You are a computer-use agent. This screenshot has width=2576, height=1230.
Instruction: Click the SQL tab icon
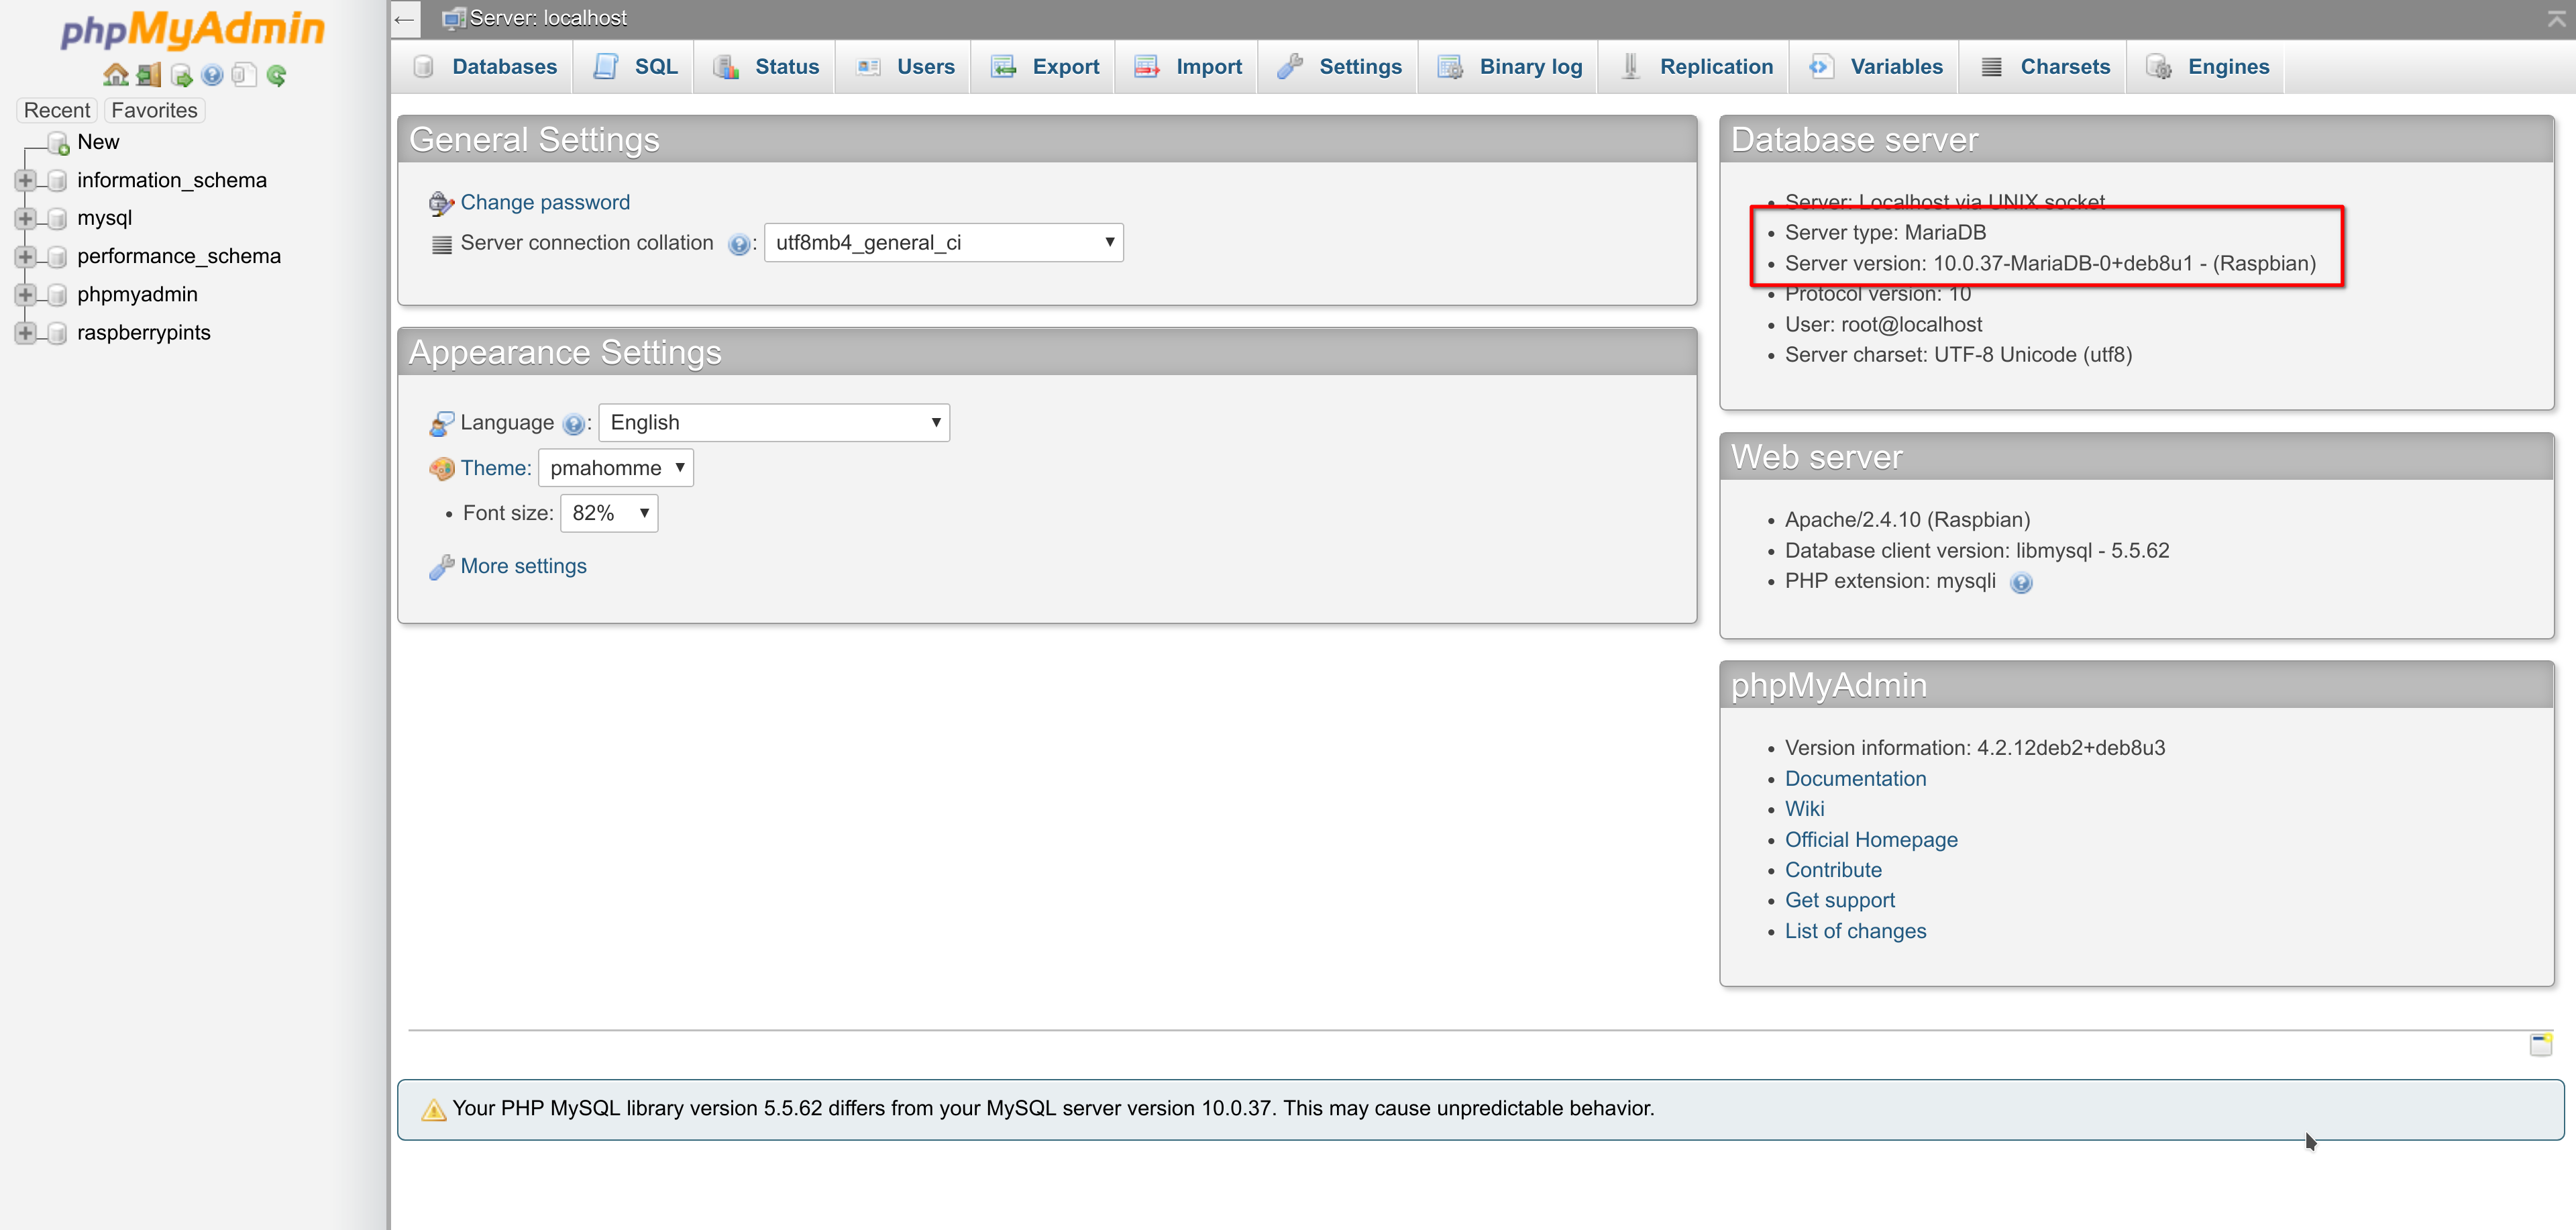click(x=610, y=66)
